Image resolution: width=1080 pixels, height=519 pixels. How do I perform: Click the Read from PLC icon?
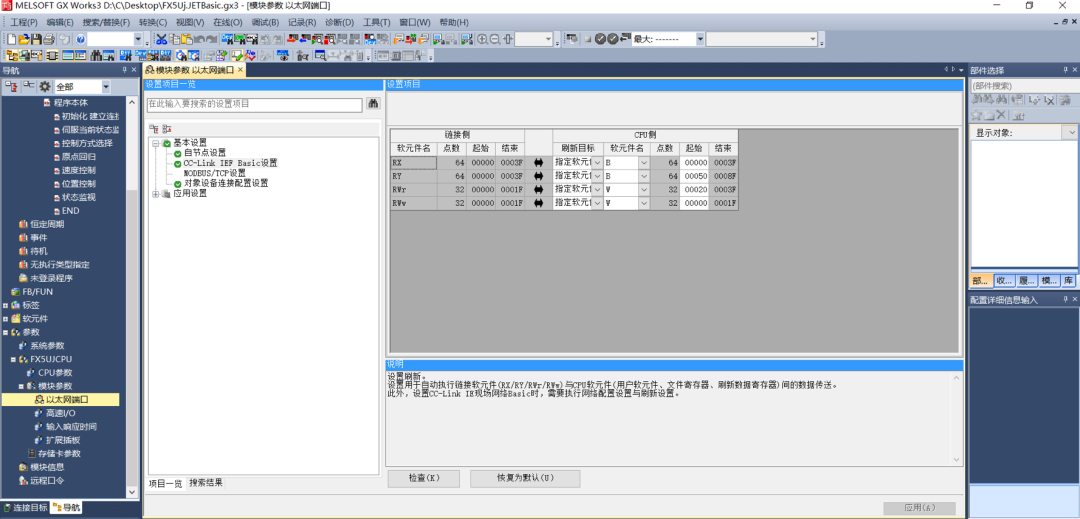pos(304,39)
